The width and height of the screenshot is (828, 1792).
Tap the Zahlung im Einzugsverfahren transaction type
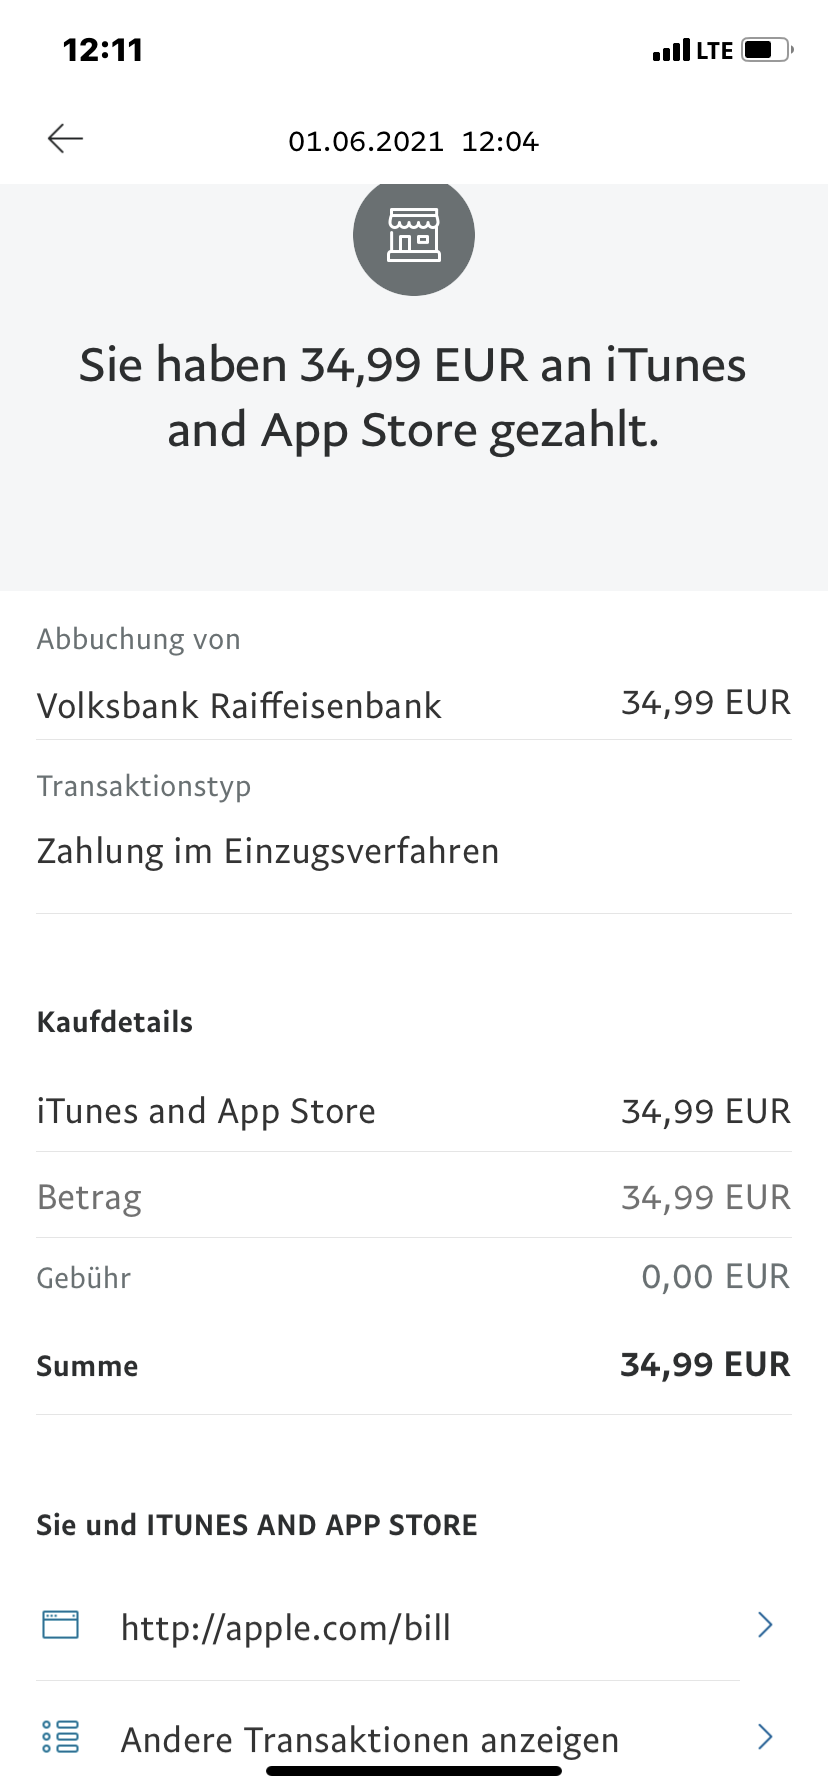[268, 851]
